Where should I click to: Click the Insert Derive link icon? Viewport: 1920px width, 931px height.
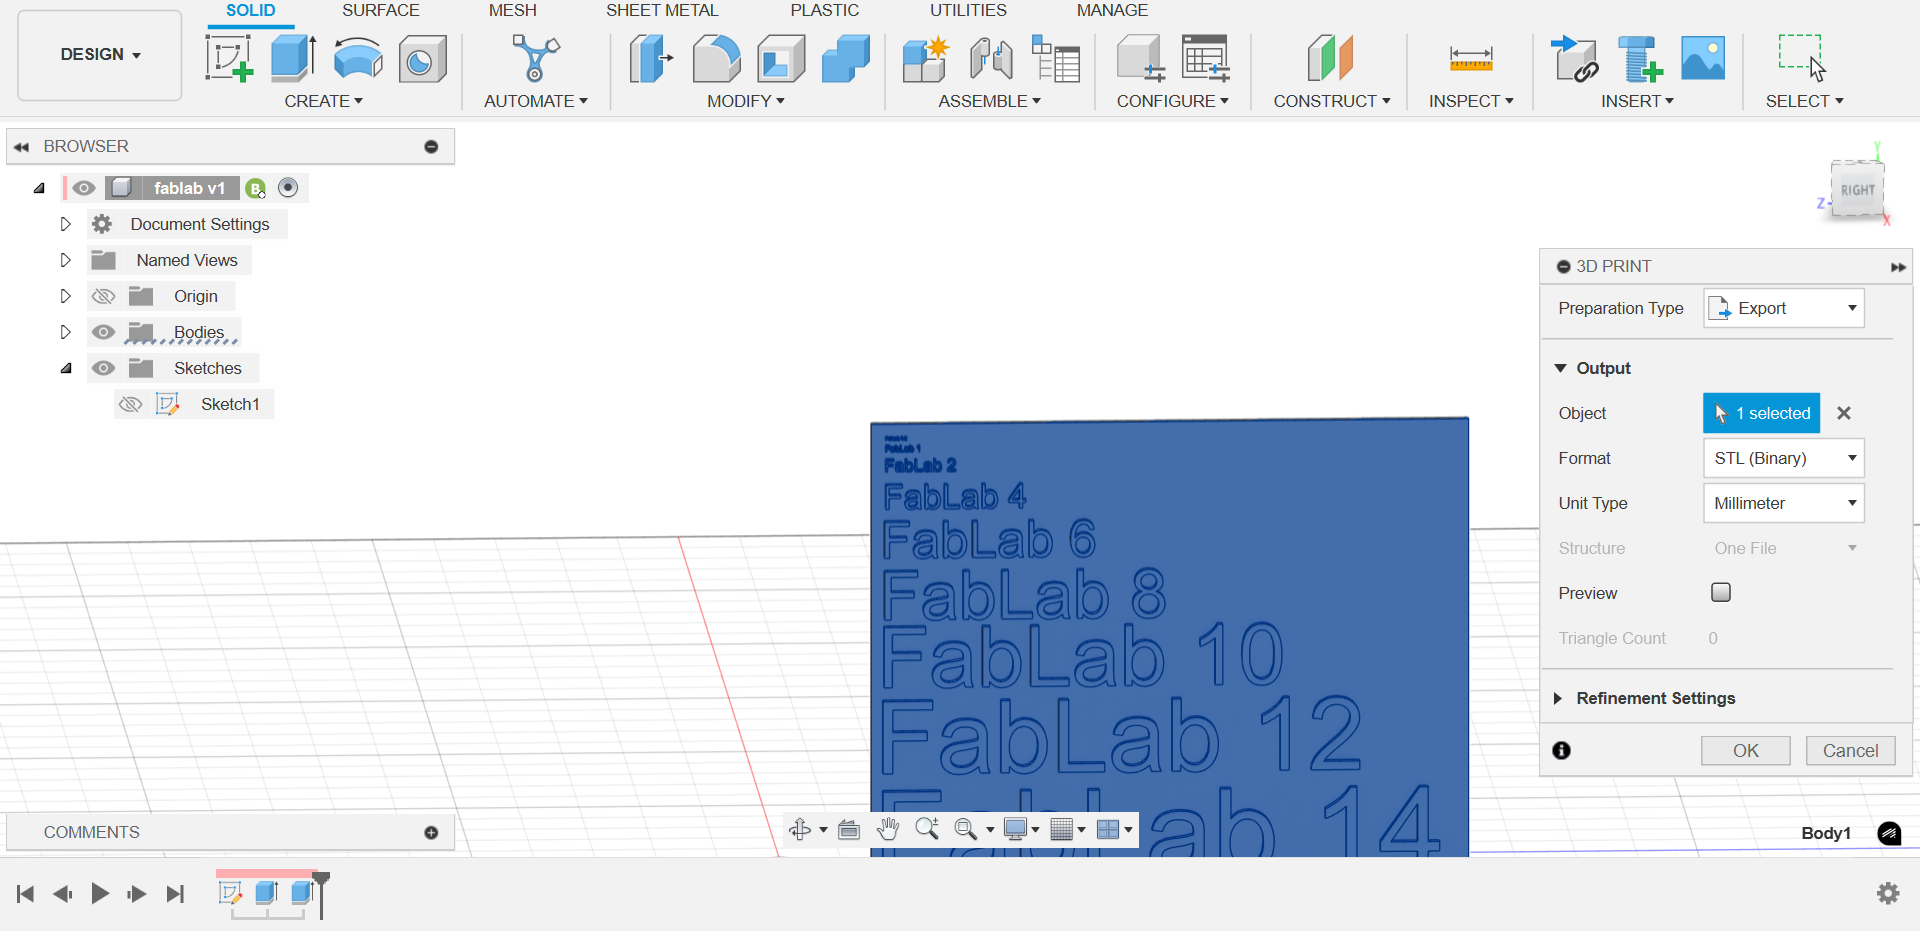point(1574,58)
